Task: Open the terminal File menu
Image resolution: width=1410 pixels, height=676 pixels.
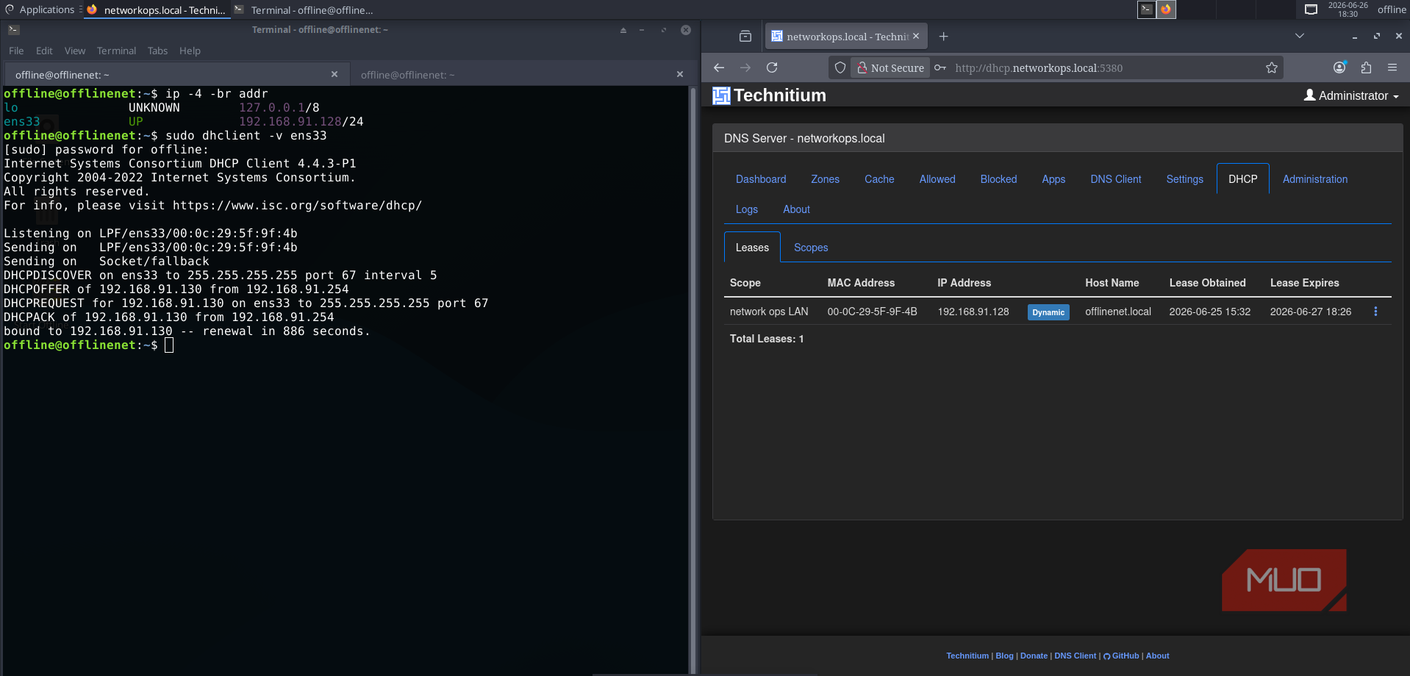Action: tap(16, 50)
